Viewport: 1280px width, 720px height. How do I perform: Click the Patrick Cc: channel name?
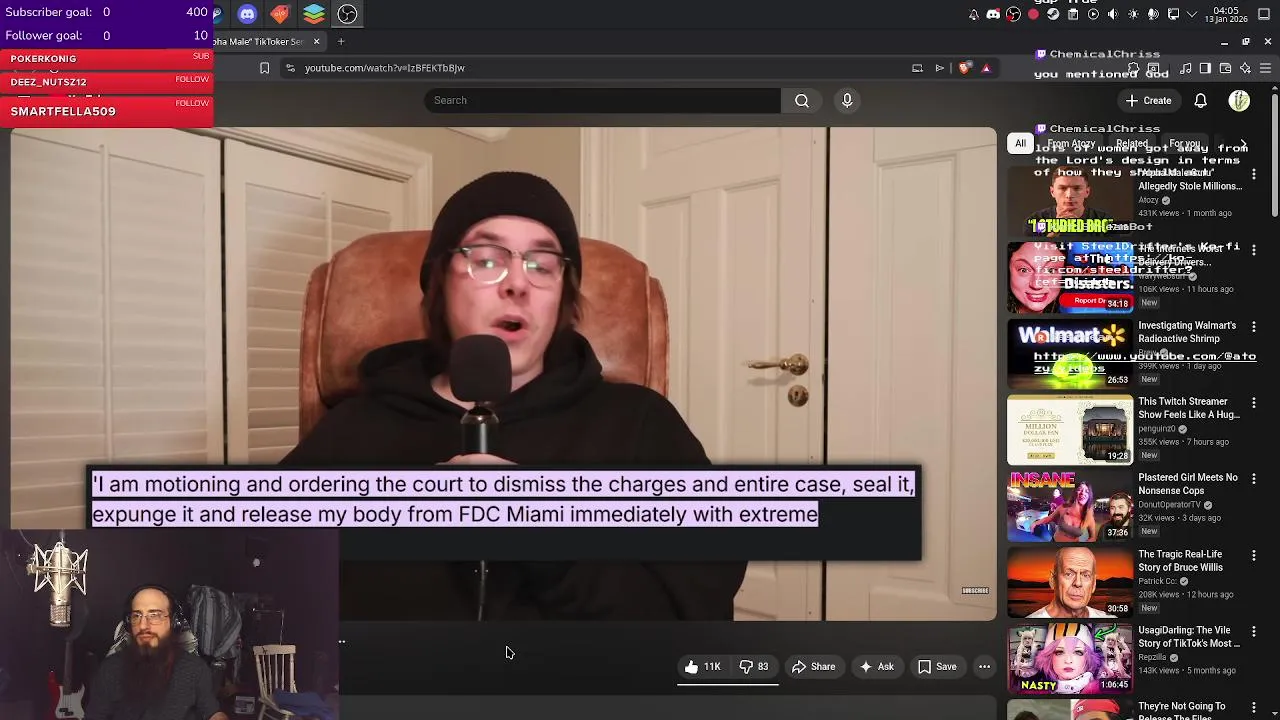[x=1157, y=581]
